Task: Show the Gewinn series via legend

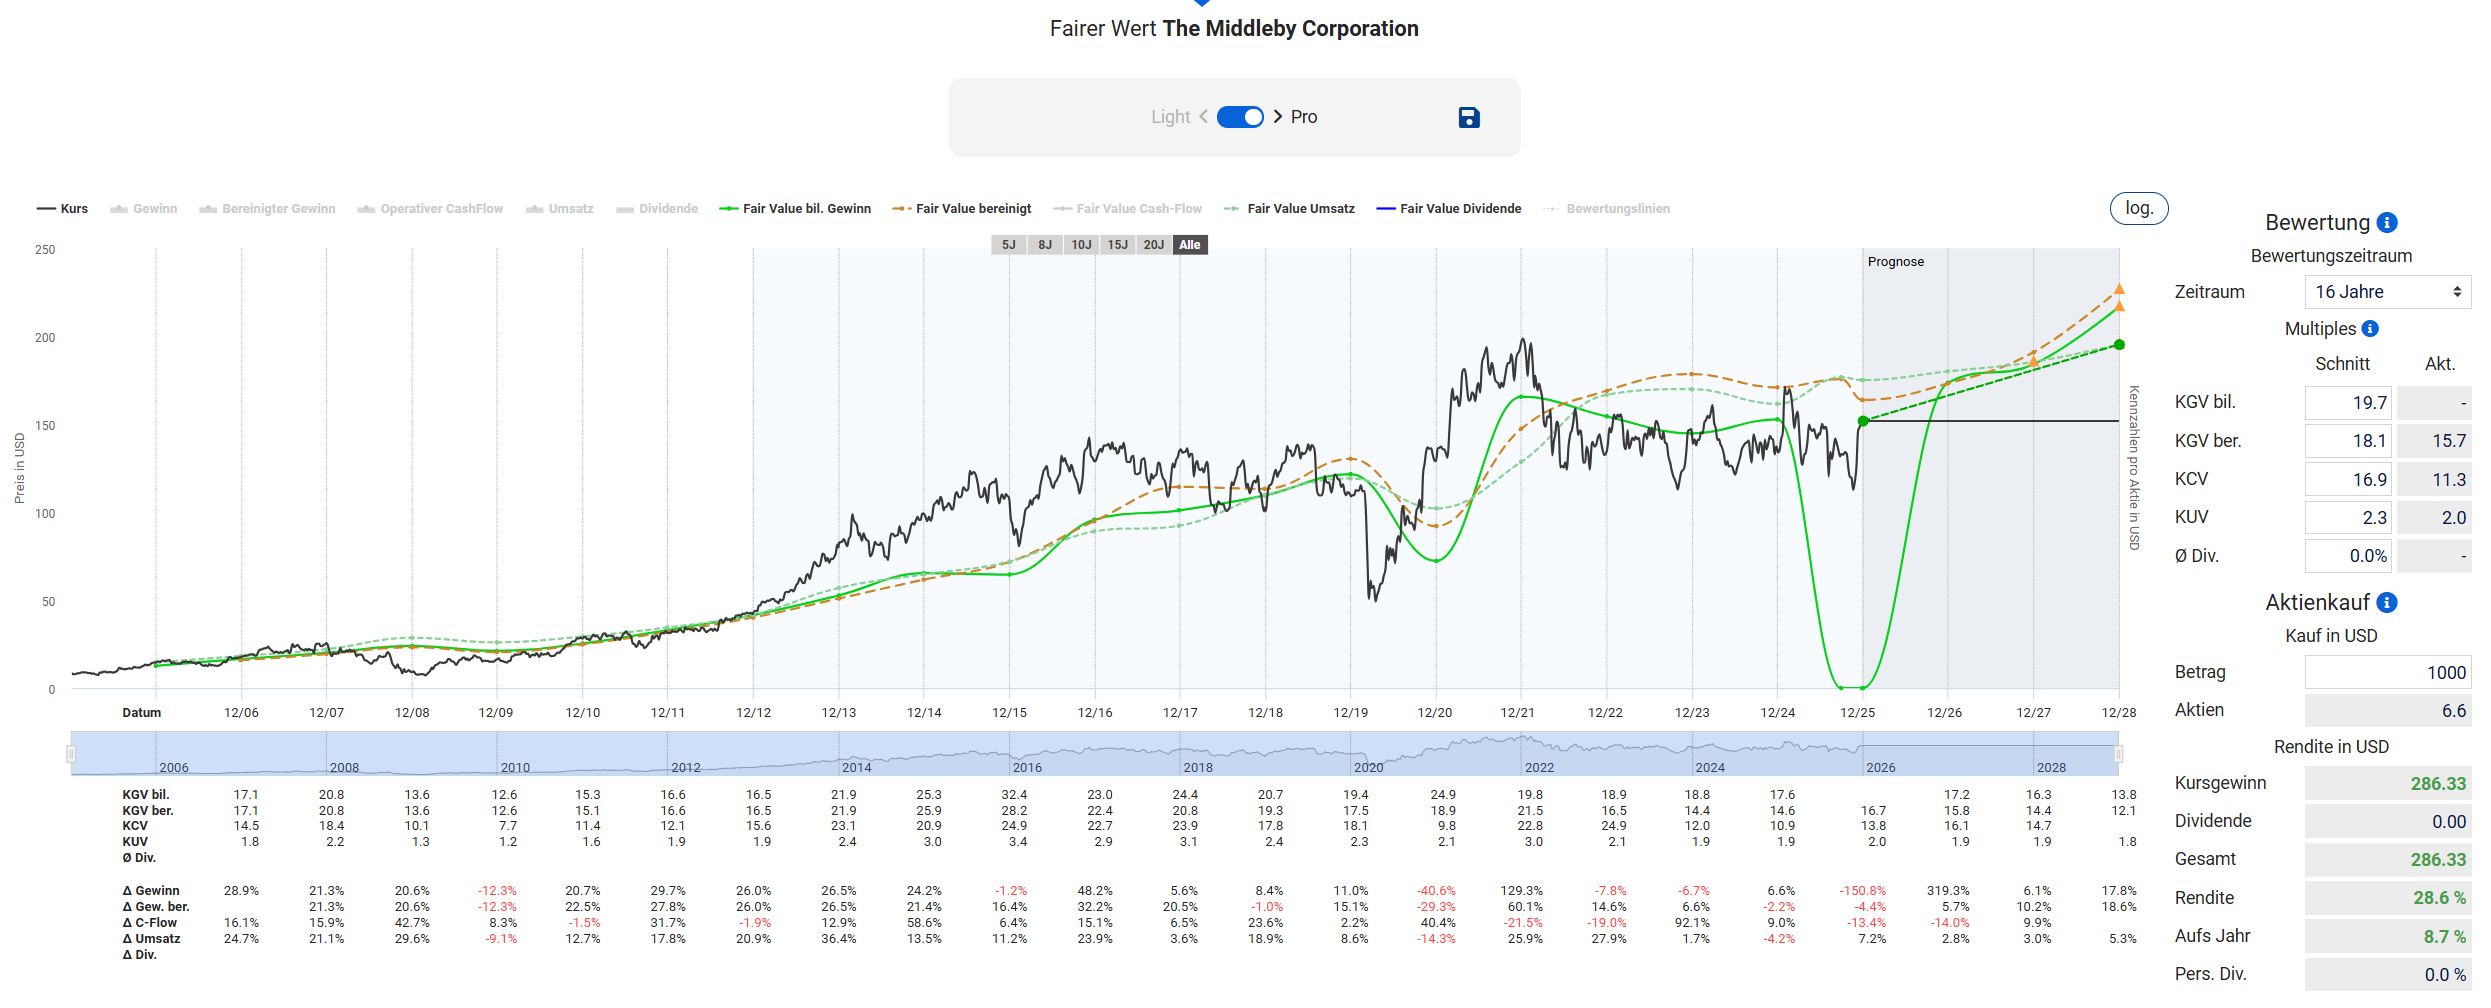Action: (144, 209)
